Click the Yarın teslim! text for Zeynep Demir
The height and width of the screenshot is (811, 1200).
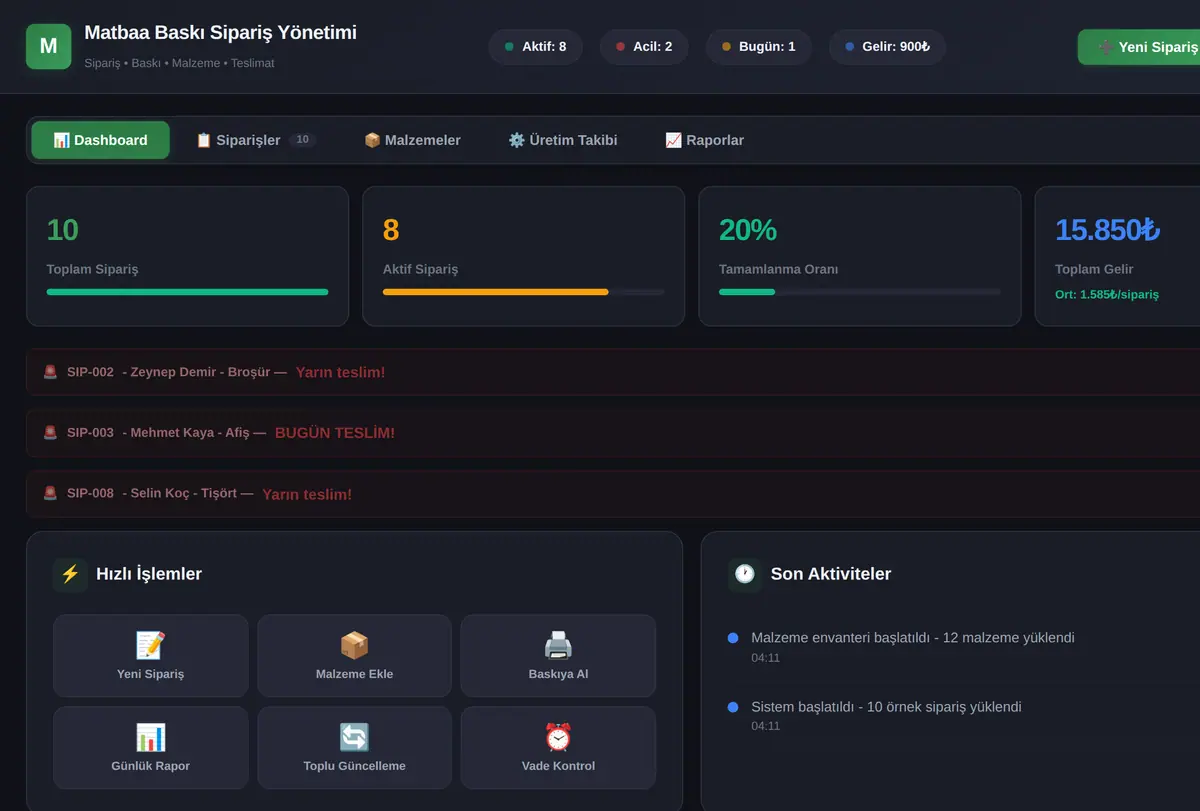click(340, 372)
